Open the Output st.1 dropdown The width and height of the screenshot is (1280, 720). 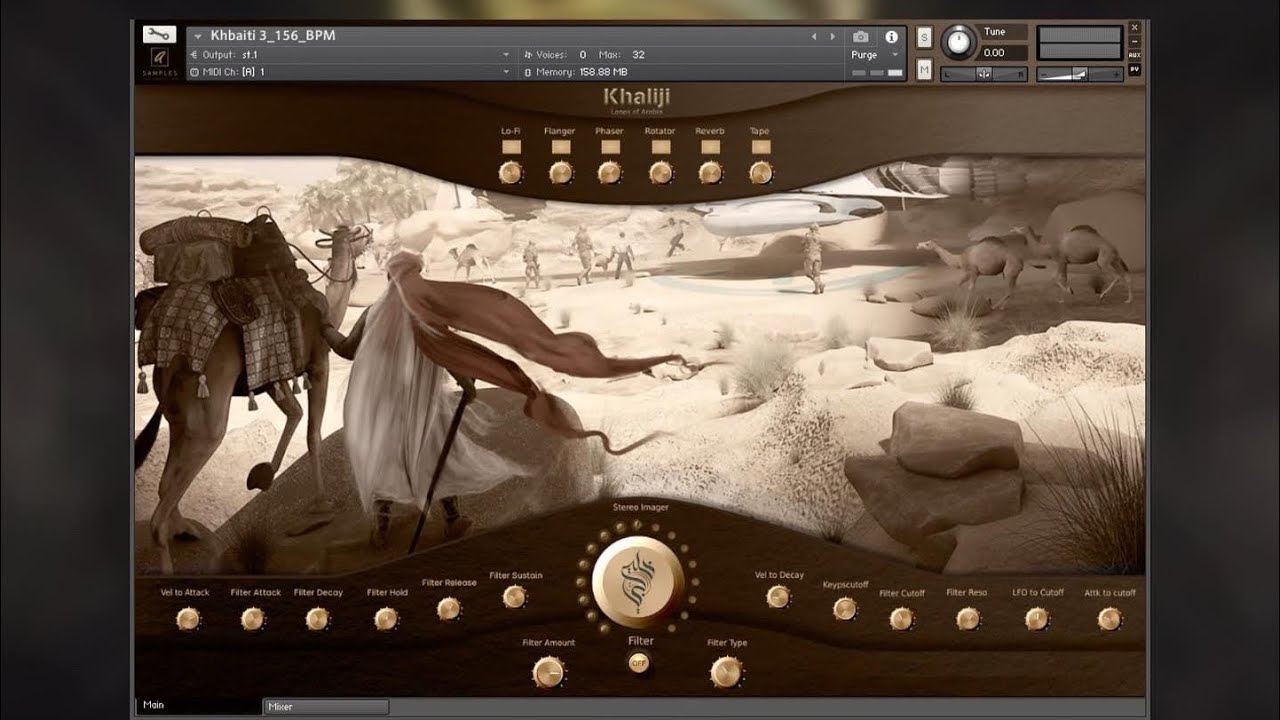pos(350,54)
